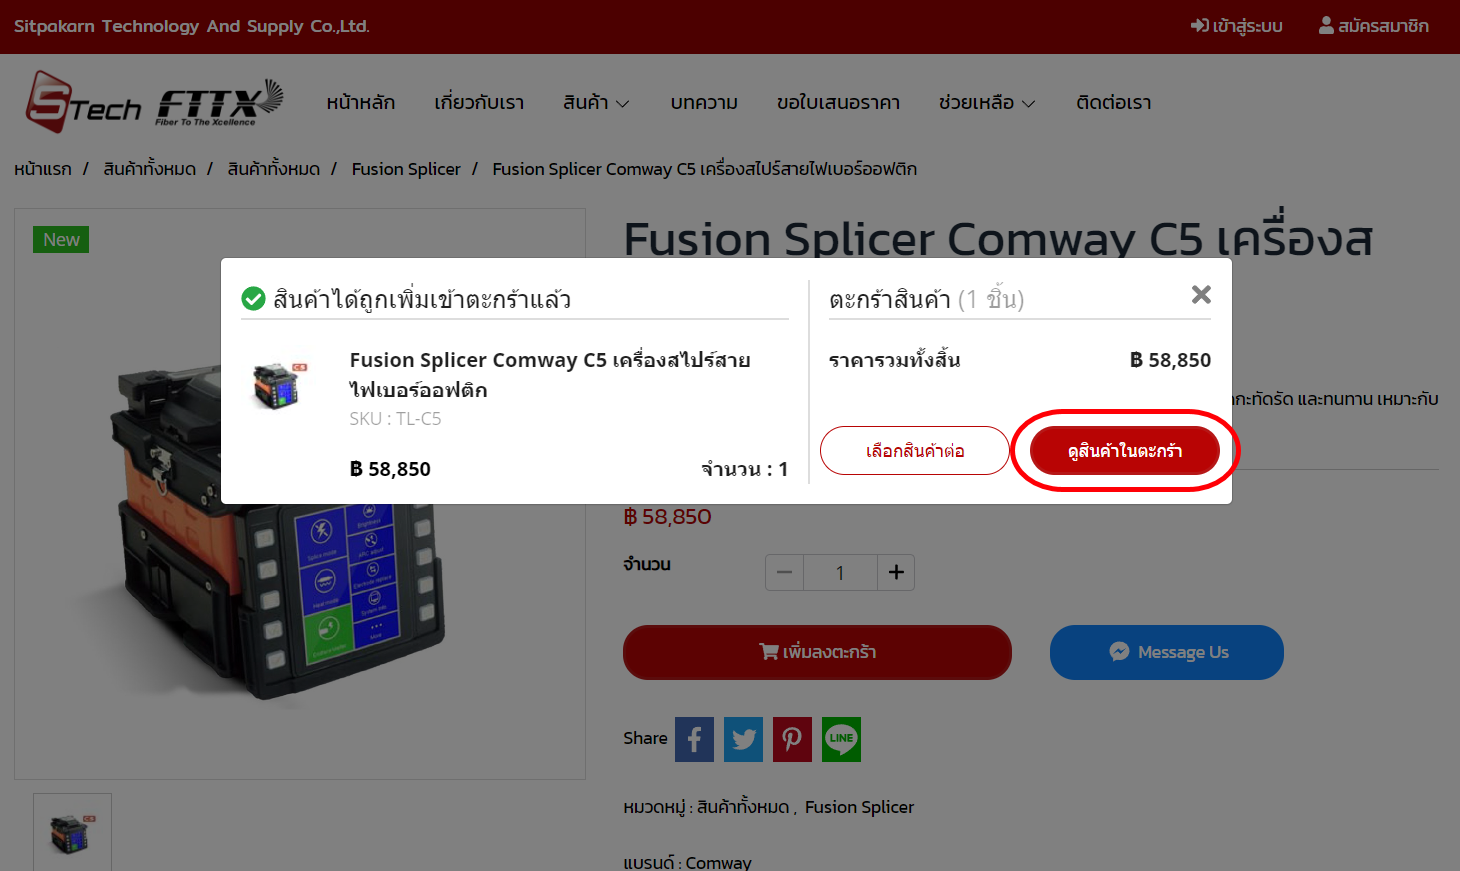Open สมัครสมาชิก user registration
Screen dimensions: 1460x871
click(1373, 26)
